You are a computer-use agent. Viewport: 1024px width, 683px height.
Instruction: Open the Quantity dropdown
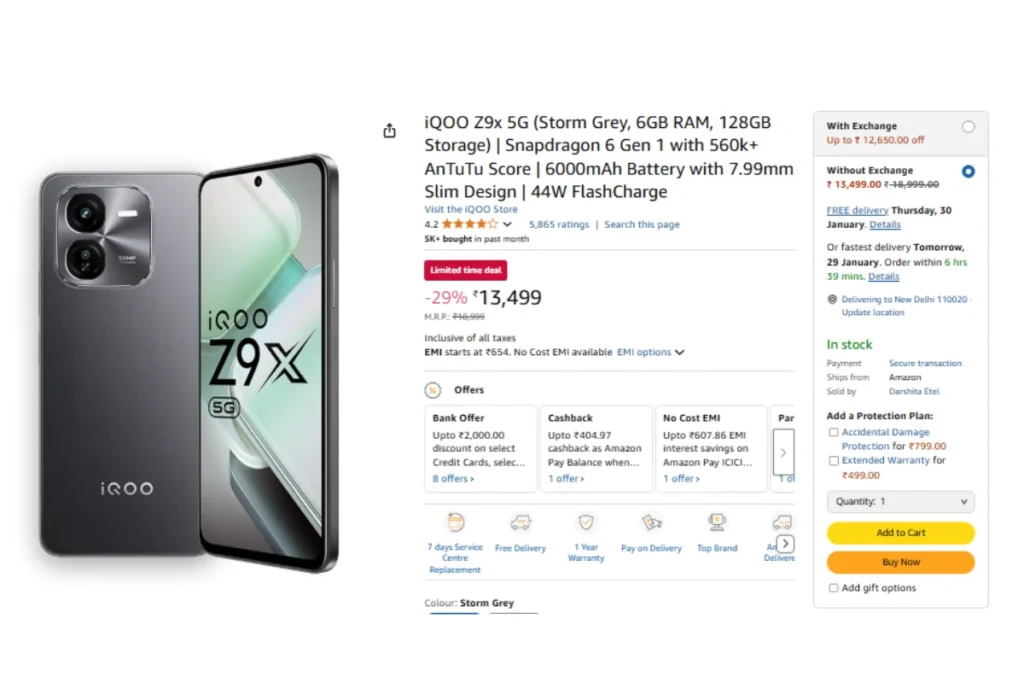coord(901,501)
